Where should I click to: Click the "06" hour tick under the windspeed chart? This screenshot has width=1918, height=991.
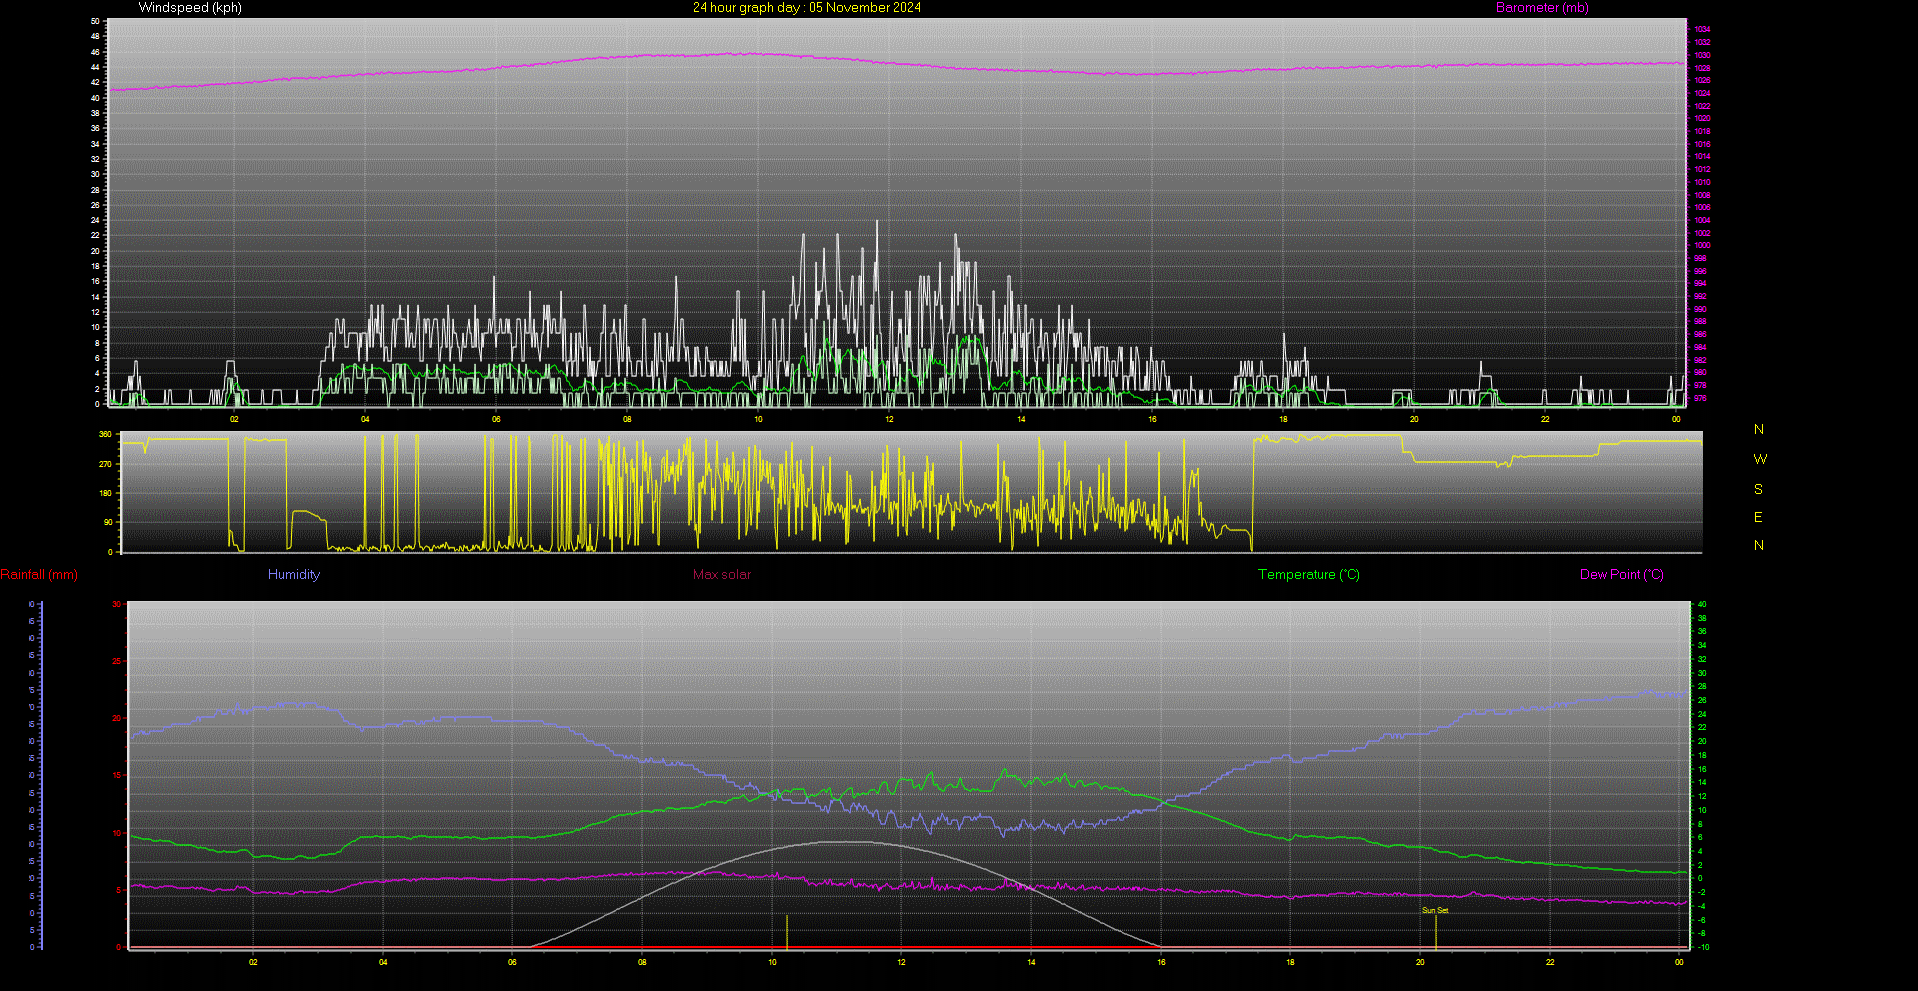tap(496, 420)
